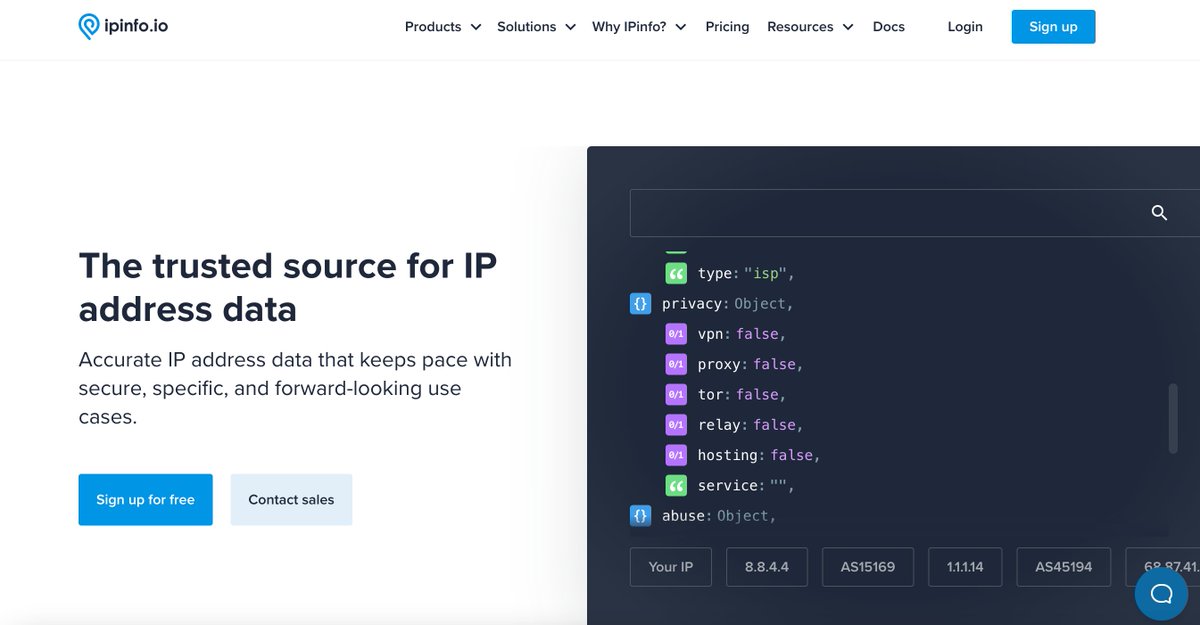This screenshot has height=625, width=1200.
Task: Expand the Why IPinfo? menu
Action: point(640,27)
